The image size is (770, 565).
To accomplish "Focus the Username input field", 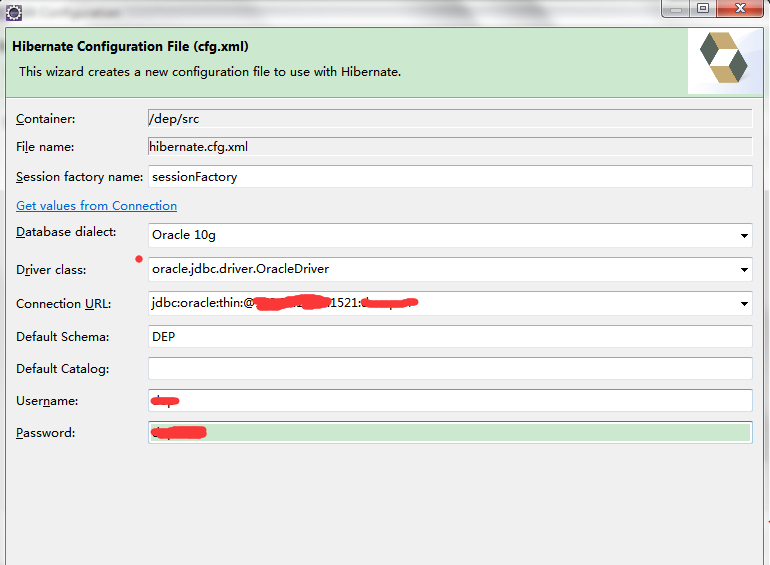I will pyautogui.click(x=450, y=401).
